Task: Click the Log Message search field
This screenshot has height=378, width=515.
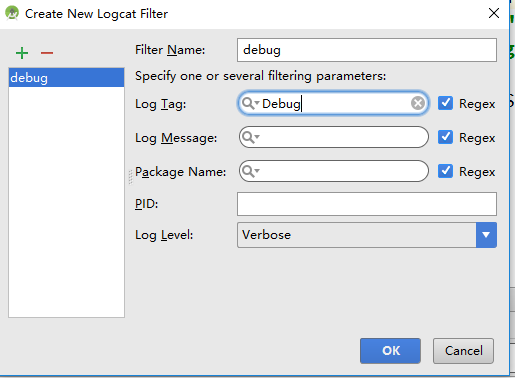Action: (x=334, y=137)
